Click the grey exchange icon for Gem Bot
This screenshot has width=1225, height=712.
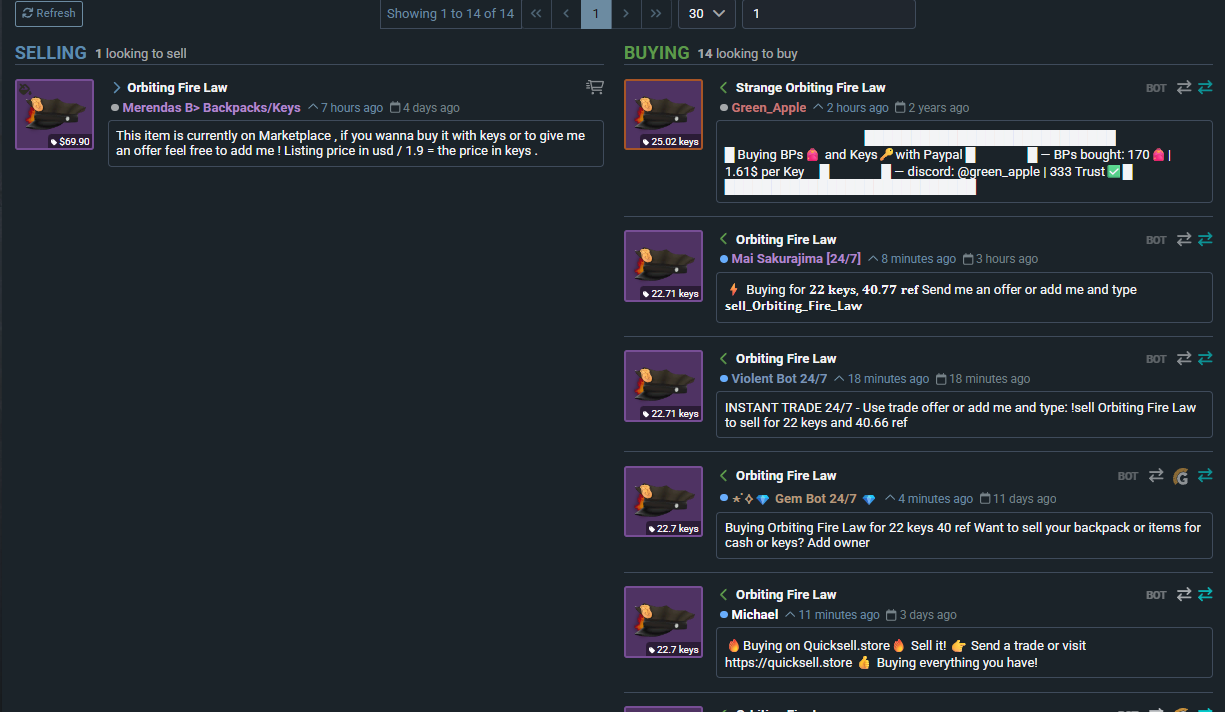[1156, 476]
